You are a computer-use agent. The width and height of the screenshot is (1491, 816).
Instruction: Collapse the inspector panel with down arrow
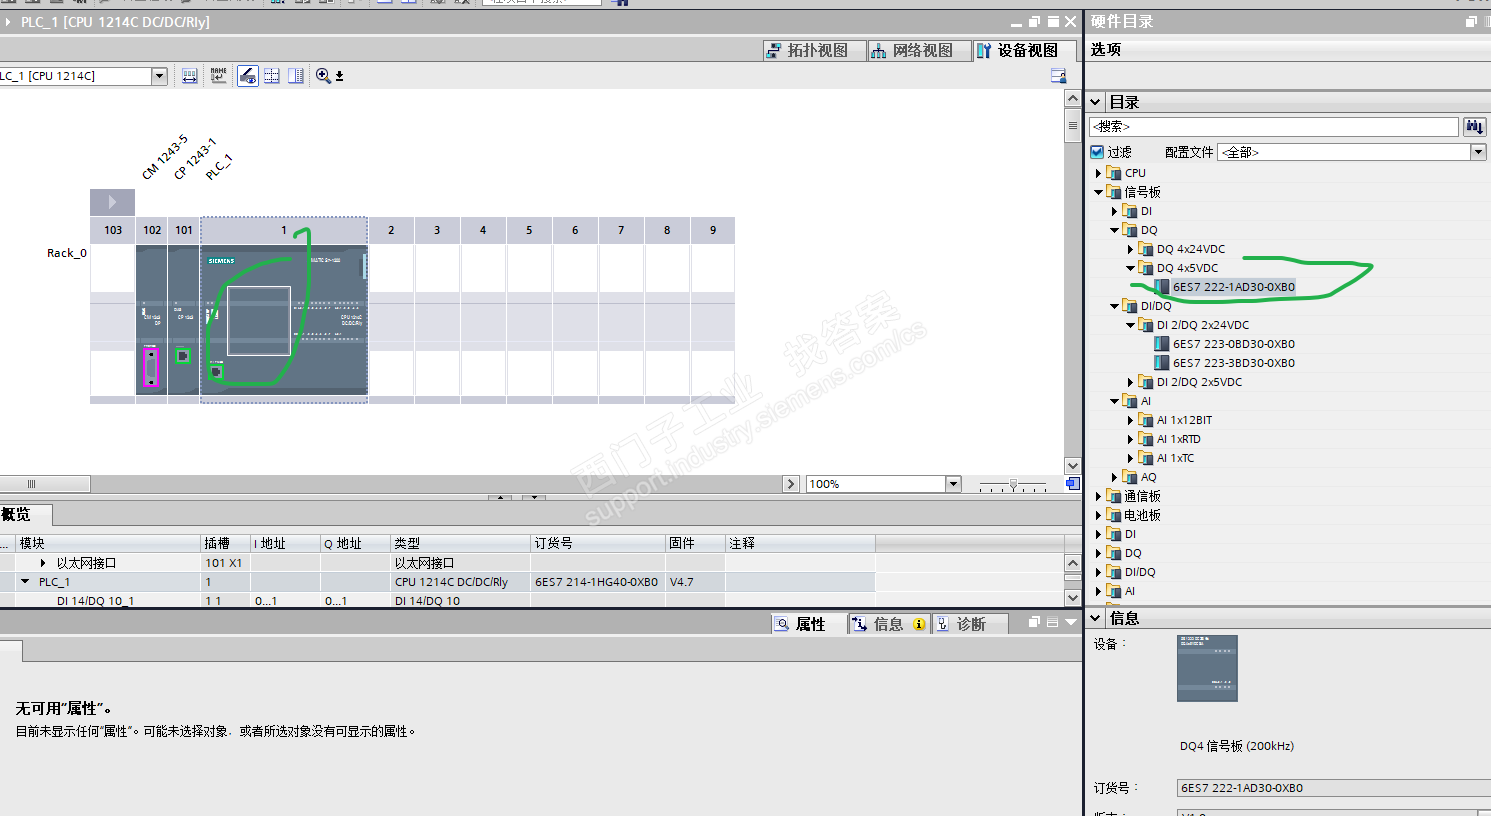1071,622
